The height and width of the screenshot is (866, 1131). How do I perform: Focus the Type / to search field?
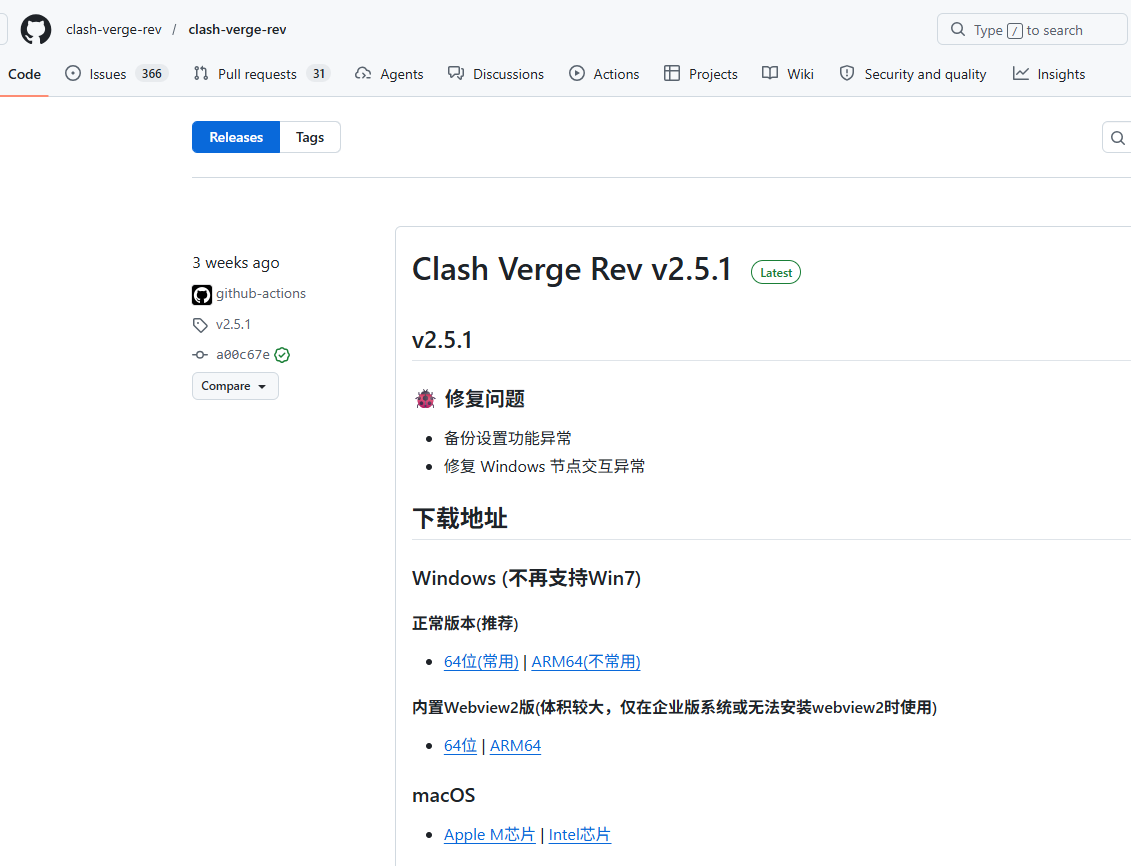point(1032,30)
